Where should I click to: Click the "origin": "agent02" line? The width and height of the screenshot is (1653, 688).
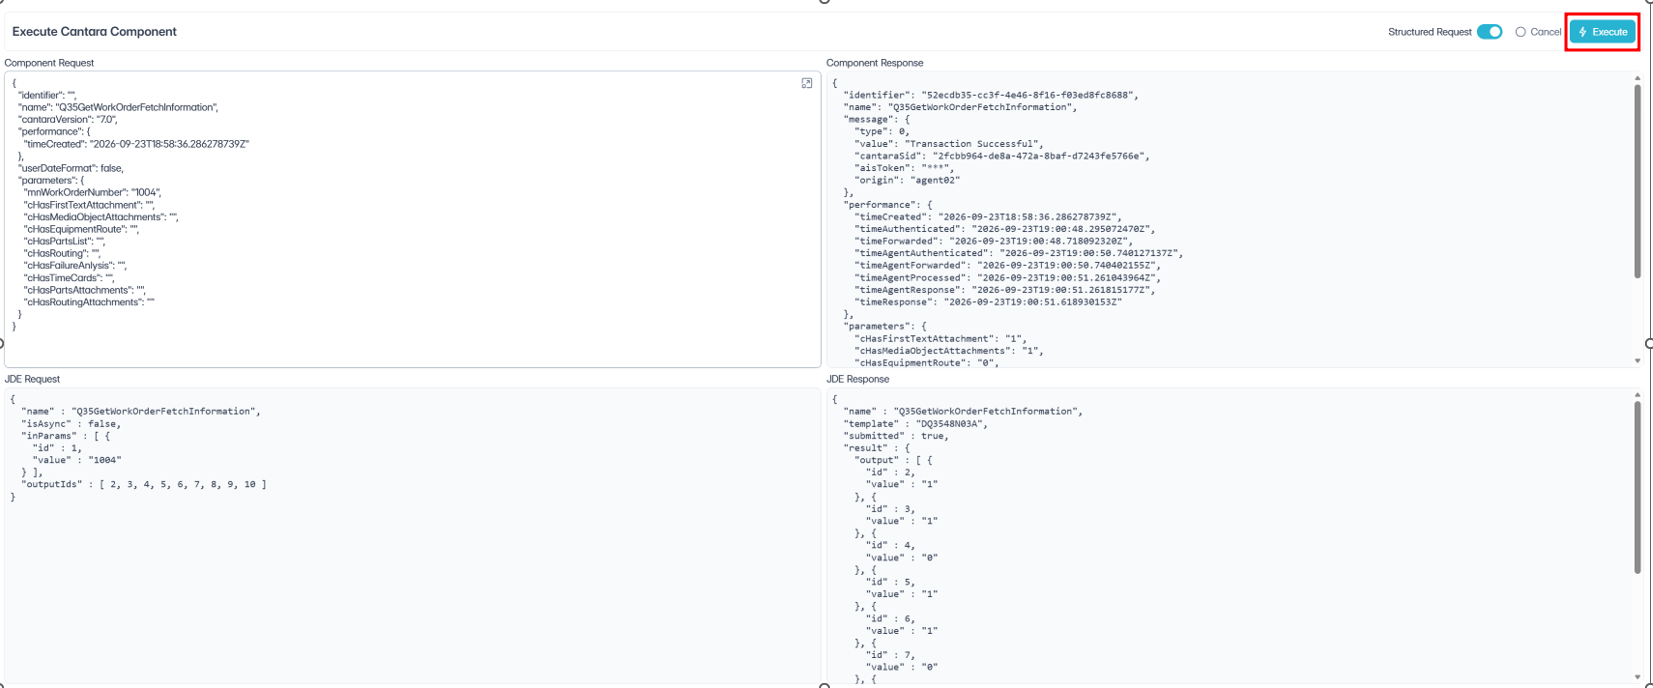coord(907,180)
